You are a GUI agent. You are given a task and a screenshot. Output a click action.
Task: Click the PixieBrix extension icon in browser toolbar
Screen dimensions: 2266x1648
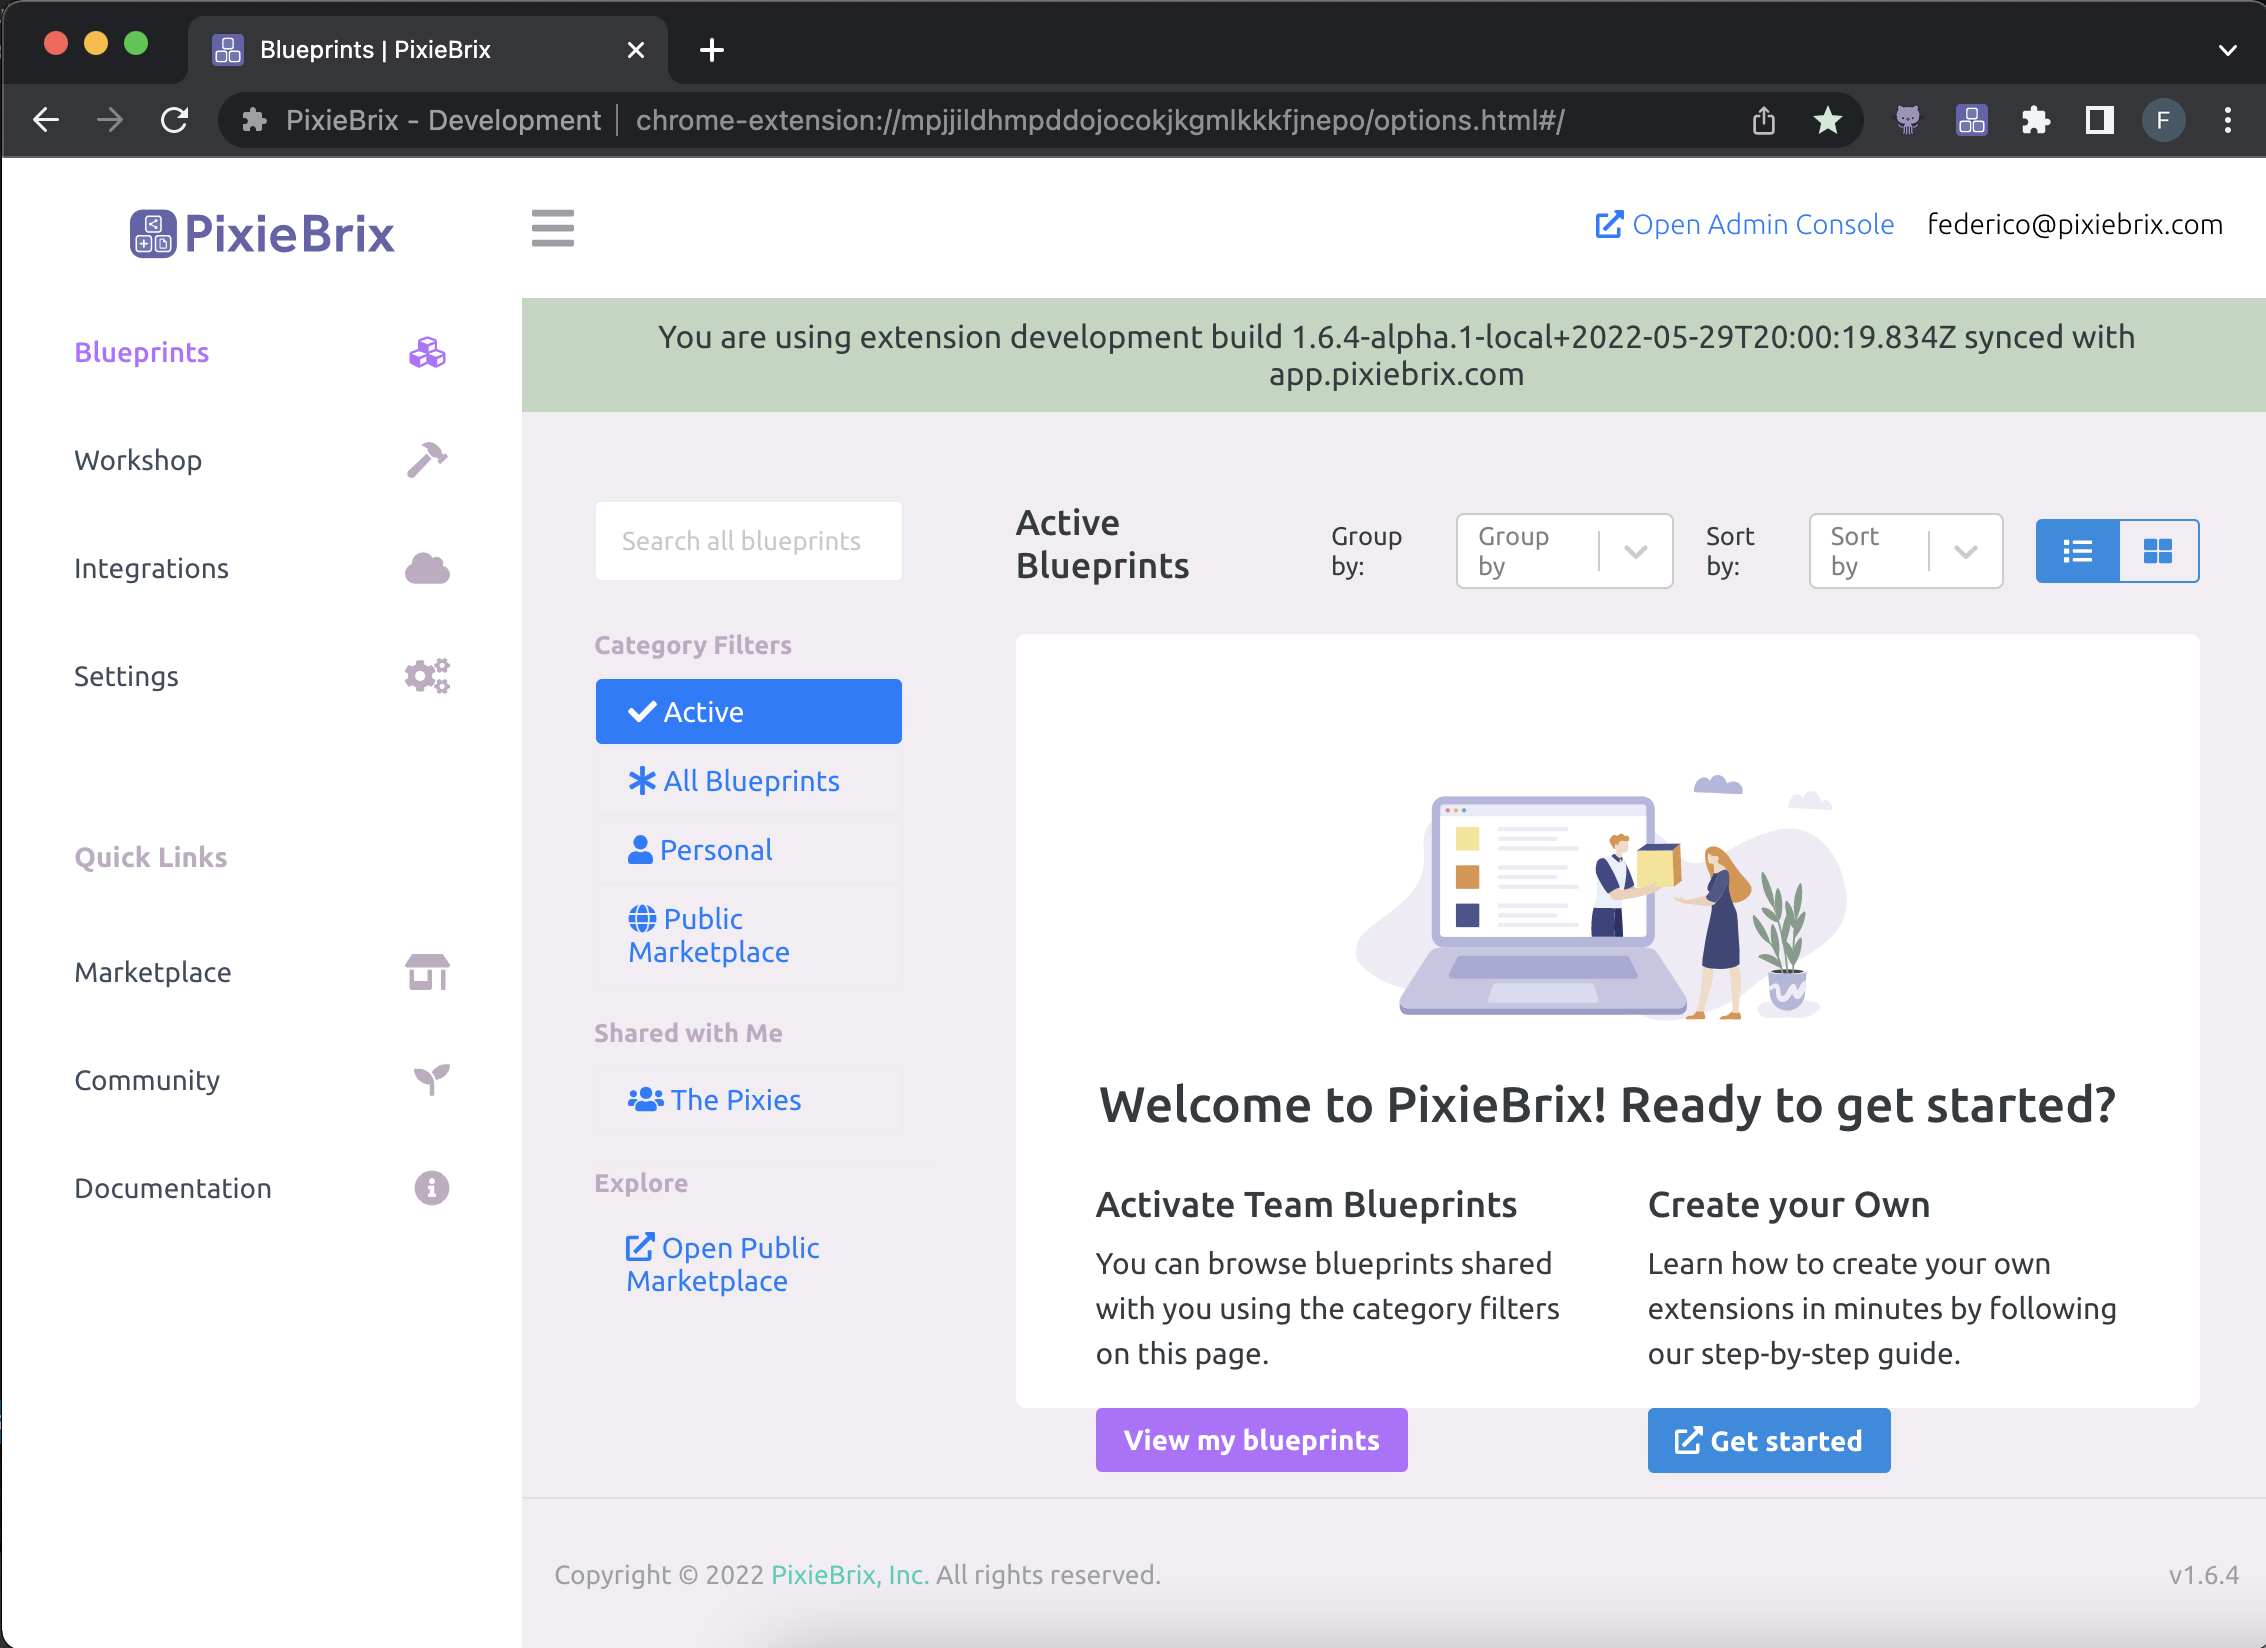1971,121
